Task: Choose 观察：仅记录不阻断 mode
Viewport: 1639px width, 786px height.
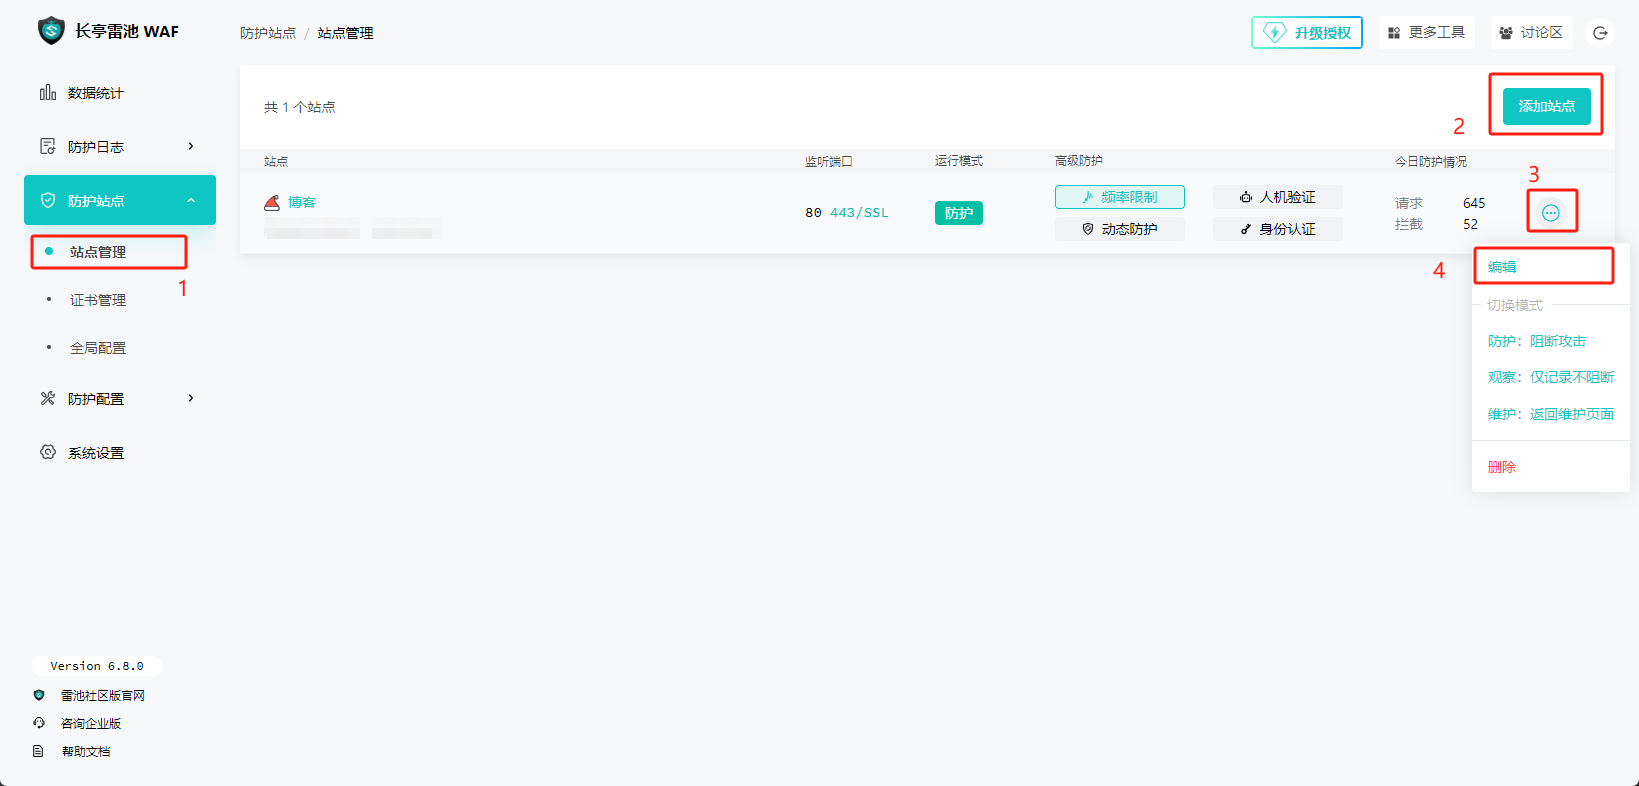Action: point(1550,377)
